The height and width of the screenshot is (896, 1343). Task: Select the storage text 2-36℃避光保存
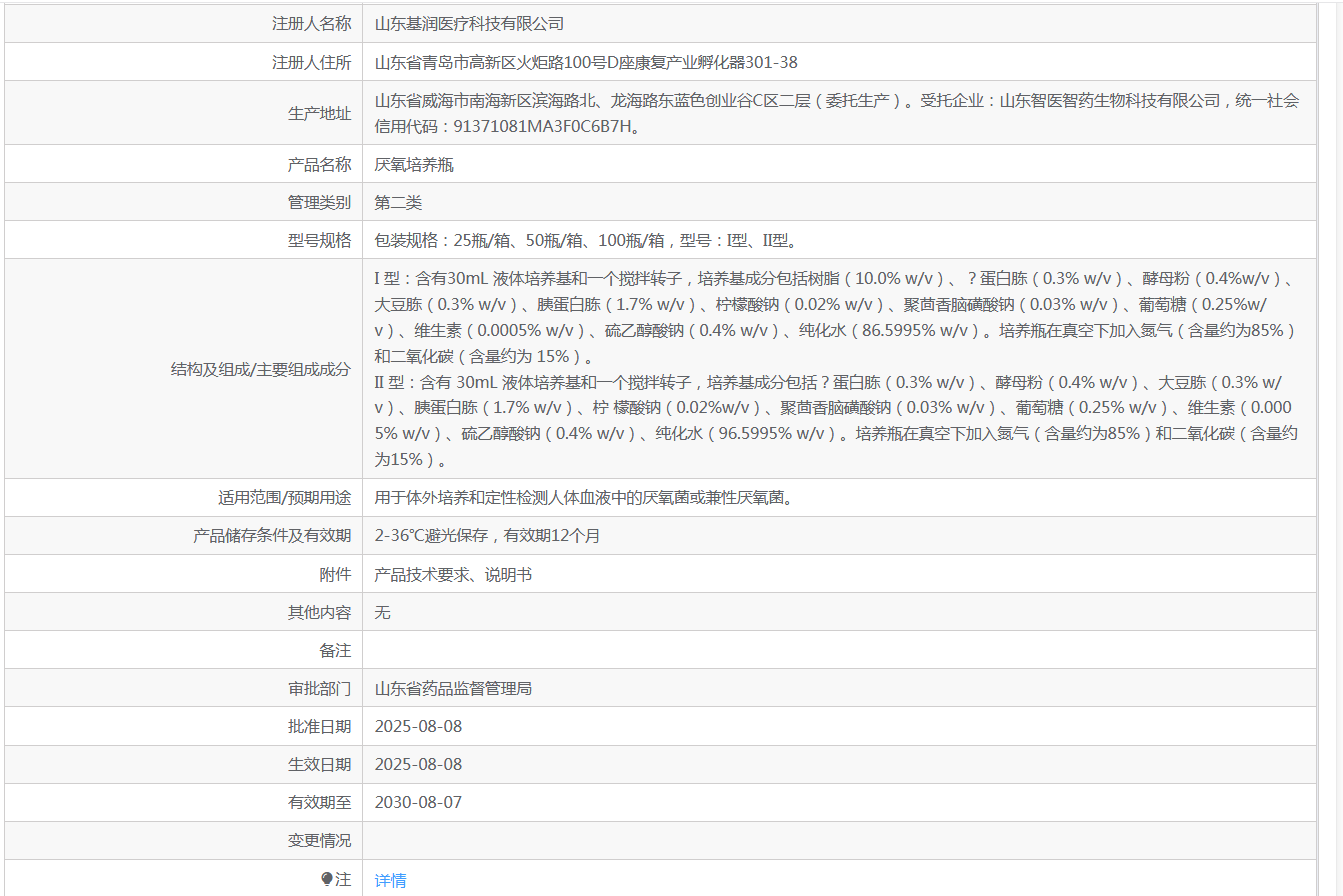coord(487,536)
